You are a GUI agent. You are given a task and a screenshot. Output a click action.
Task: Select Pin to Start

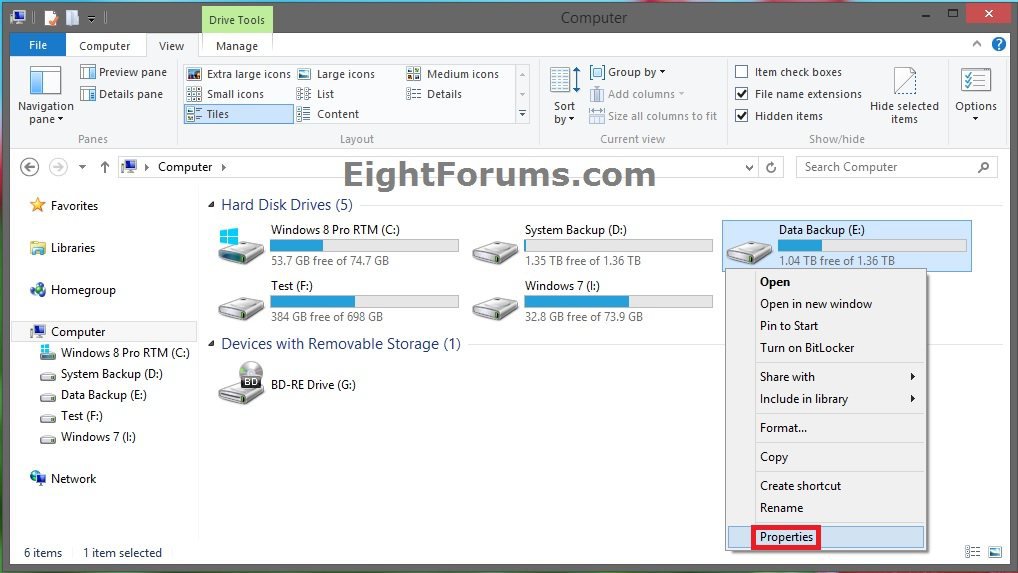click(x=826, y=326)
